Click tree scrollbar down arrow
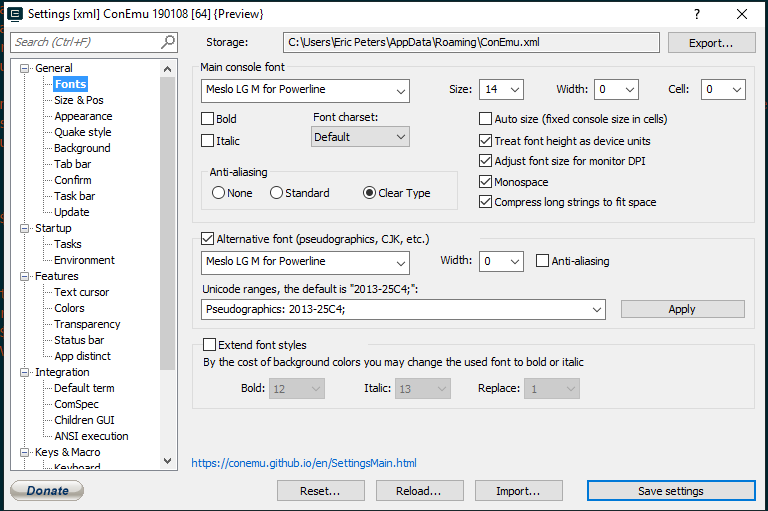The width and height of the screenshot is (768, 511). 168,461
